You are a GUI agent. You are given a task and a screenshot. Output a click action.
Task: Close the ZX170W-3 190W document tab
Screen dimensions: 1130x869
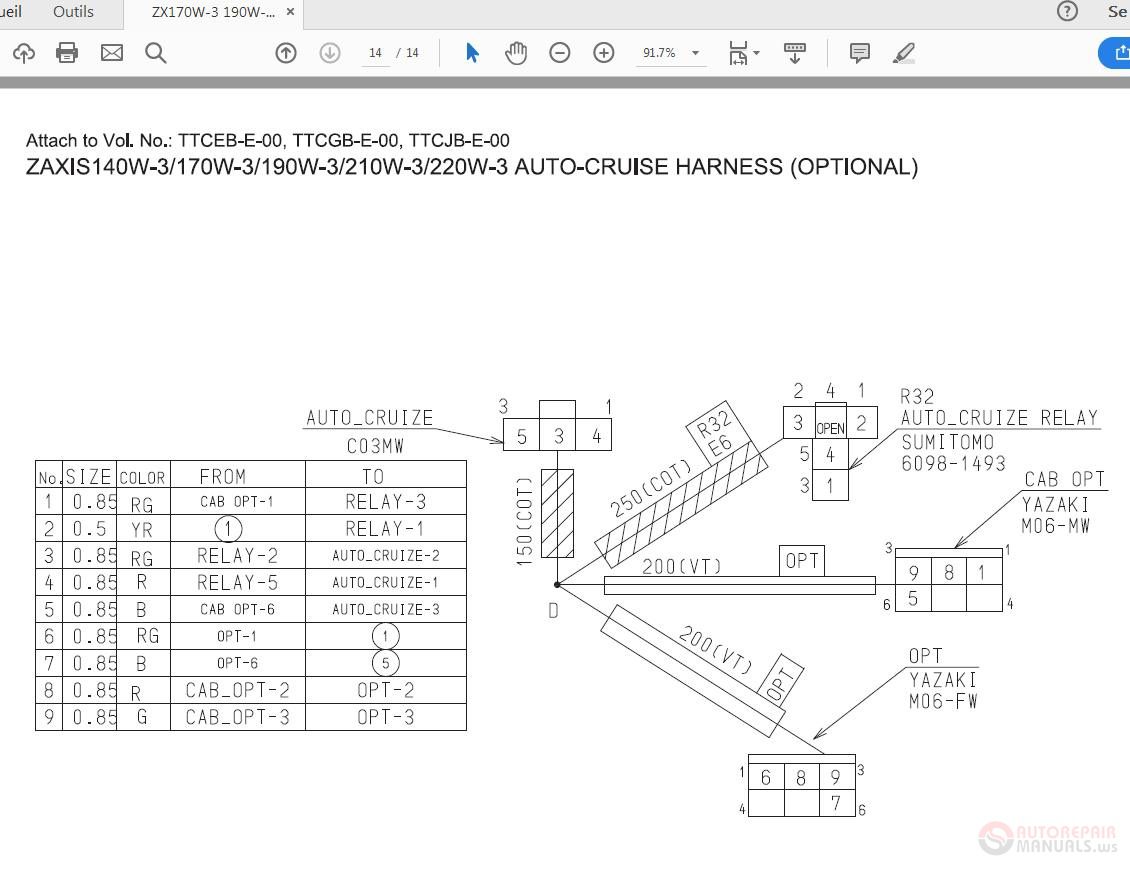click(290, 12)
